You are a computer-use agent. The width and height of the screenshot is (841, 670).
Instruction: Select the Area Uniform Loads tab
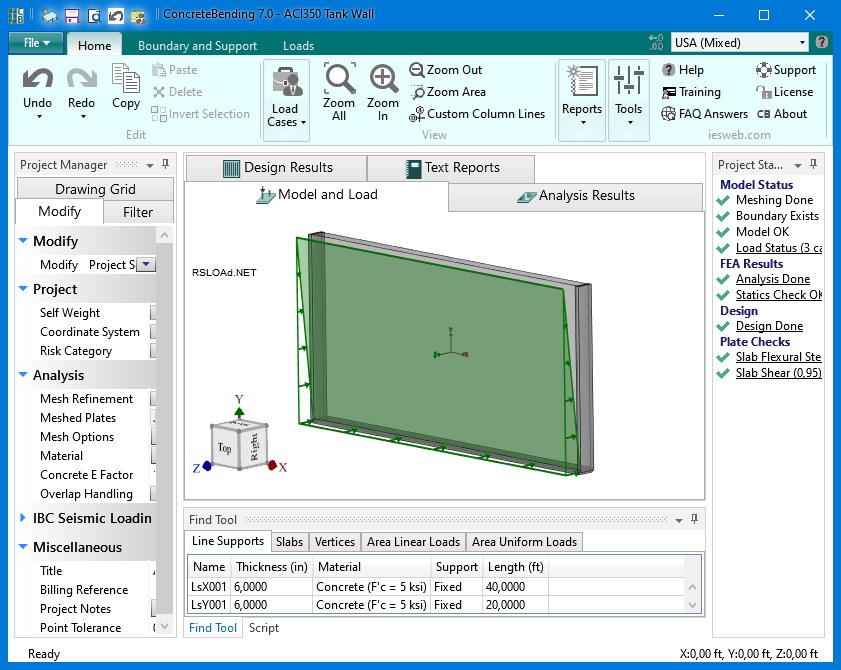tap(524, 541)
